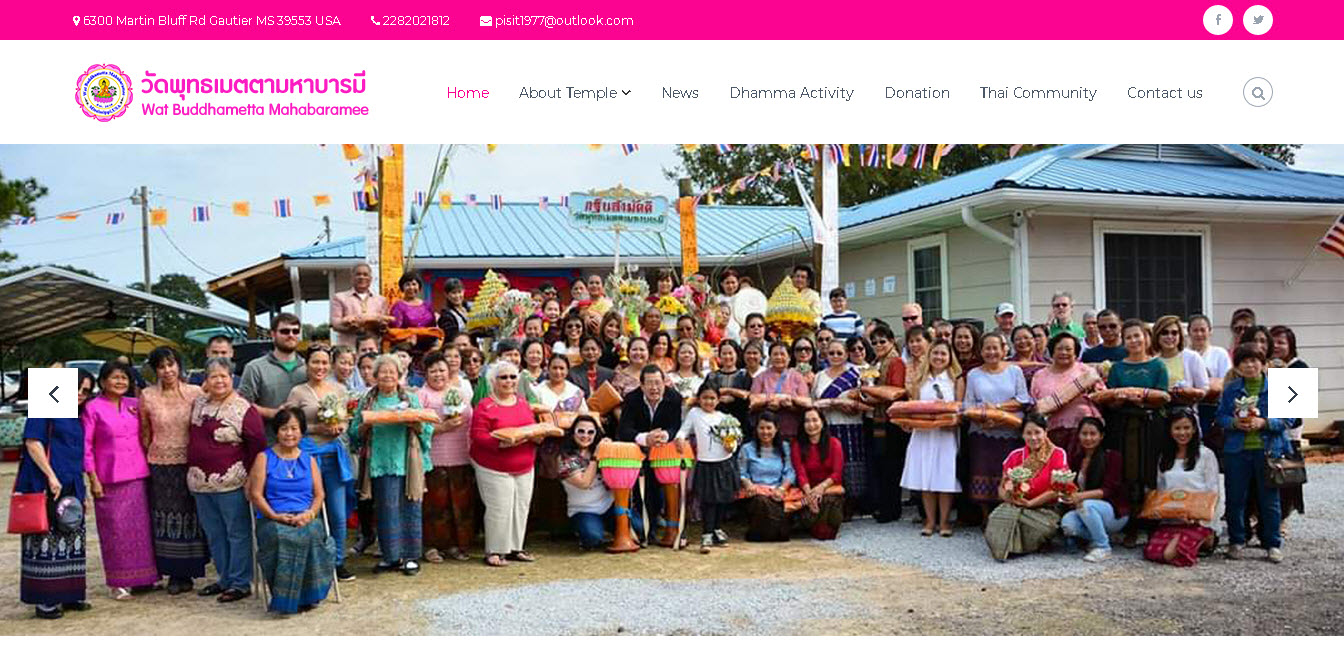The image size is (1344, 647).
Task: Click the Wat Buddhametta Mahabaramee logo emblem
Action: point(104,92)
